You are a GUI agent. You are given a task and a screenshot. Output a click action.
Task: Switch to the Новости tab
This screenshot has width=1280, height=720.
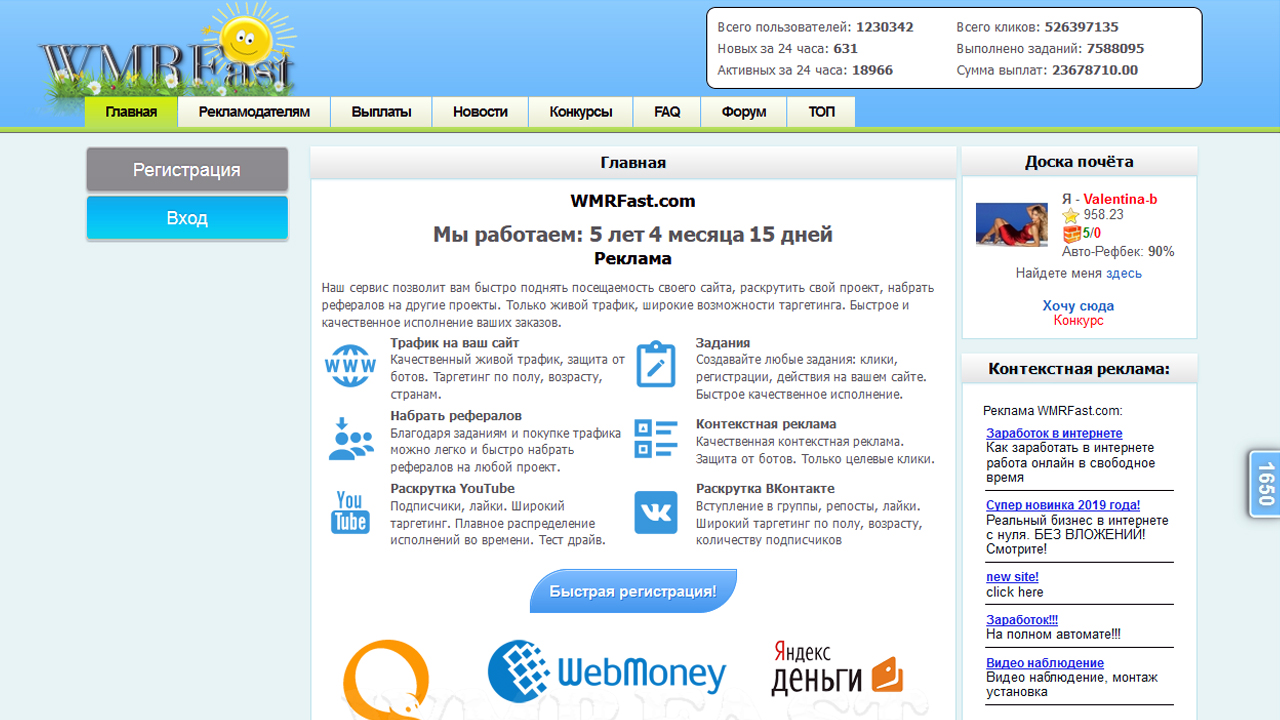tap(480, 112)
